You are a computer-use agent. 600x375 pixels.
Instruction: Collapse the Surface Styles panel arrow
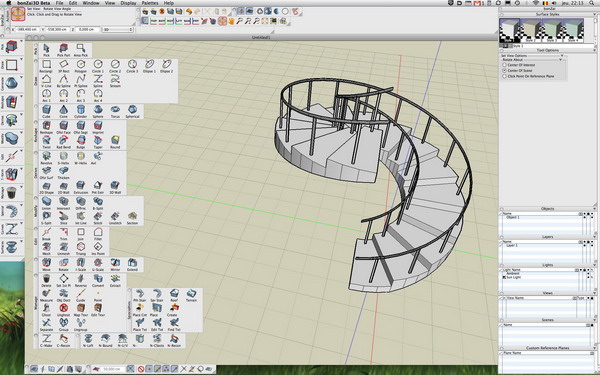pos(595,15)
